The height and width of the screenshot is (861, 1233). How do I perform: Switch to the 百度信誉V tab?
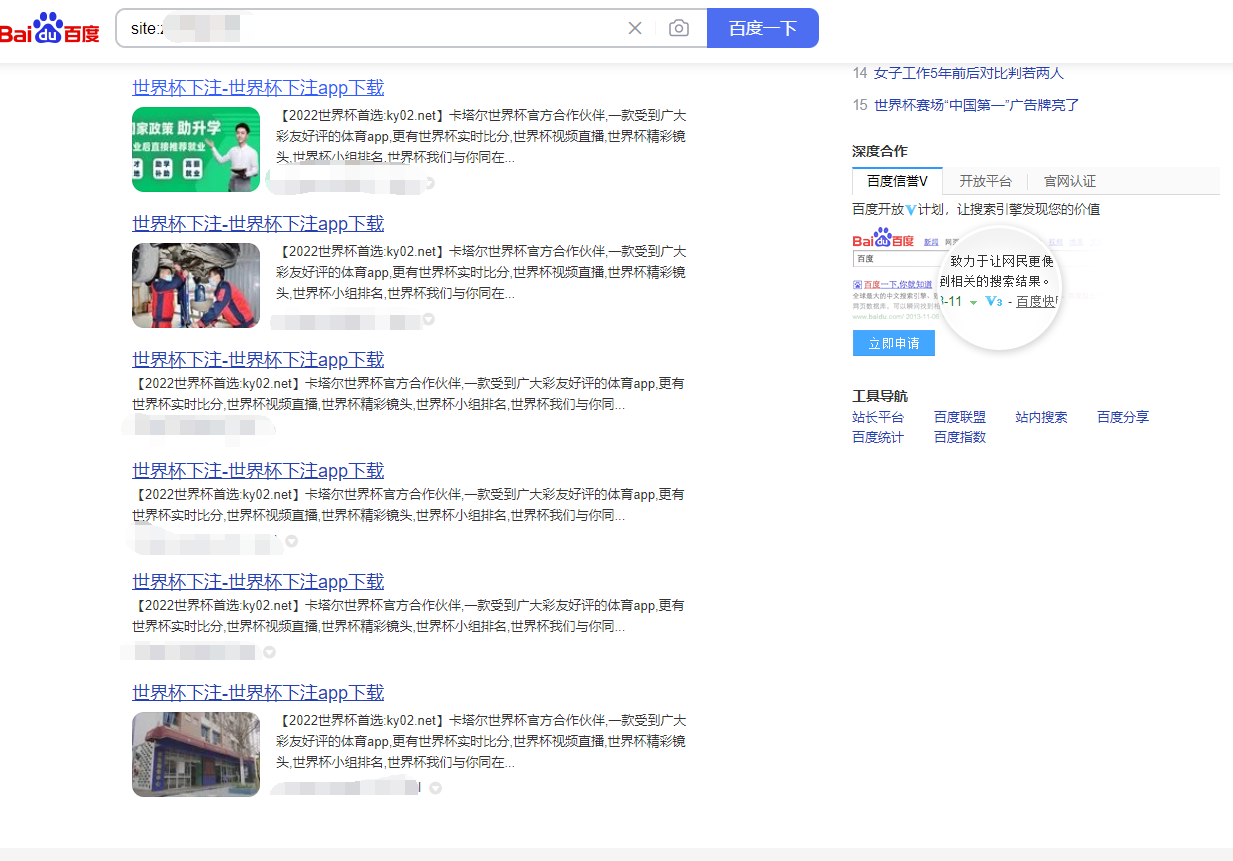tap(897, 181)
